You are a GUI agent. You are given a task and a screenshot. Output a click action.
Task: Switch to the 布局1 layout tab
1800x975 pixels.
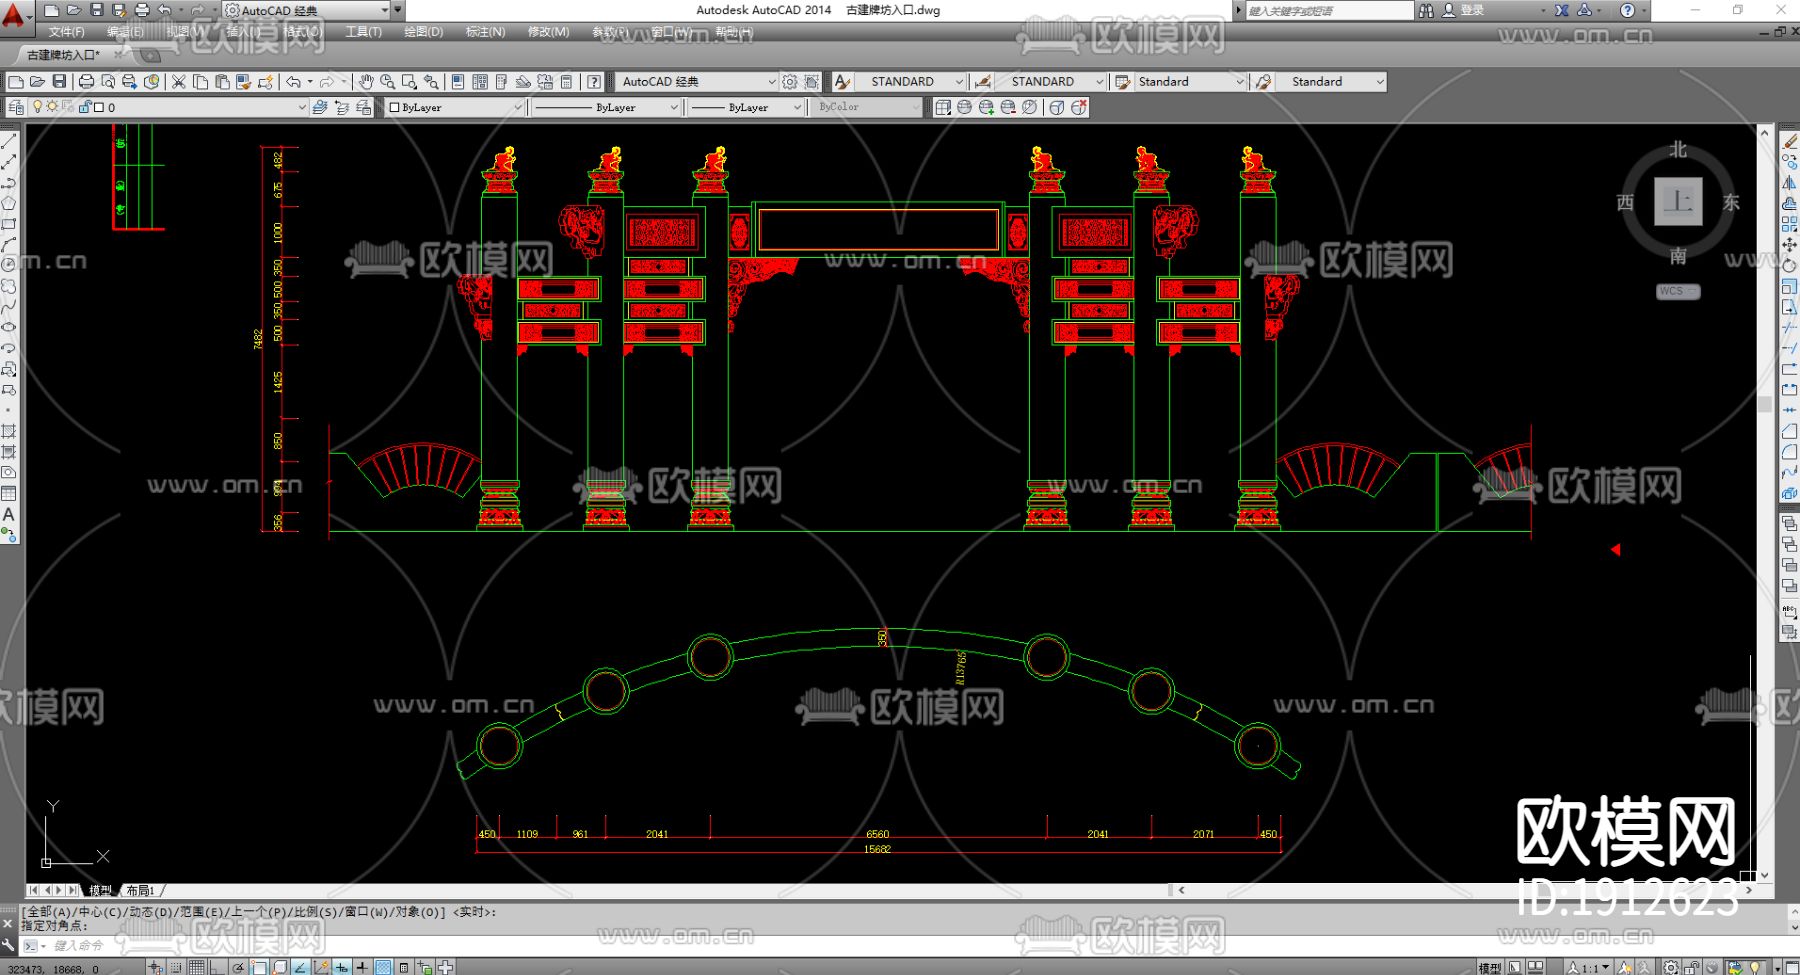pos(140,890)
